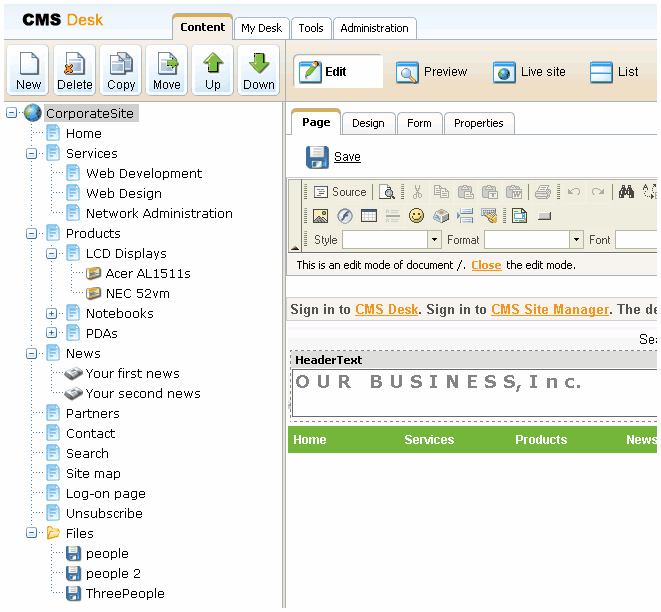Switch to Preview view mode
This screenshot has width=661, height=612.
pos(432,72)
